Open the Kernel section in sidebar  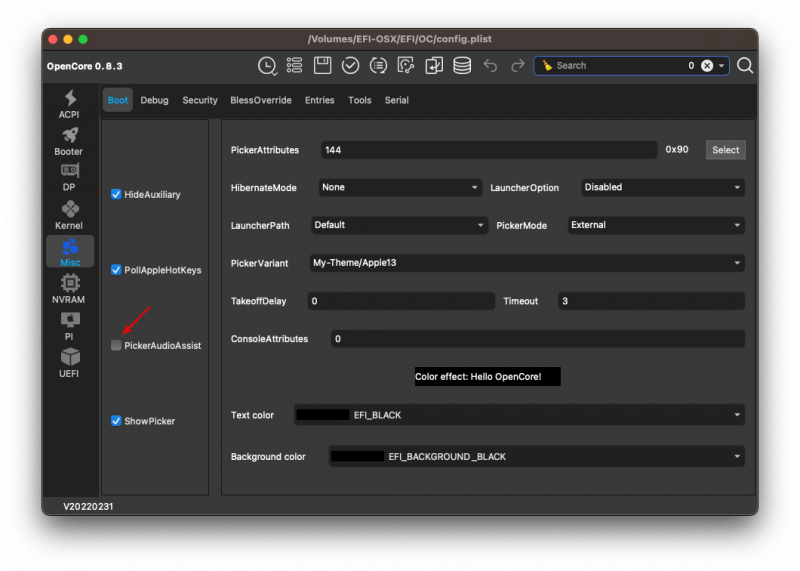pos(69,215)
